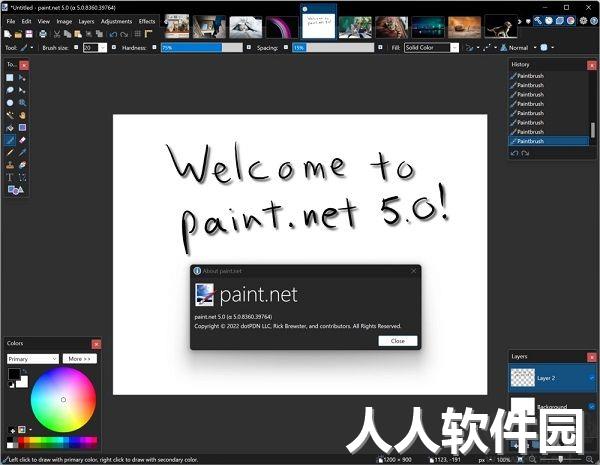Select the Paint Bucket tool
The height and width of the screenshot is (465, 600).
click(10, 128)
